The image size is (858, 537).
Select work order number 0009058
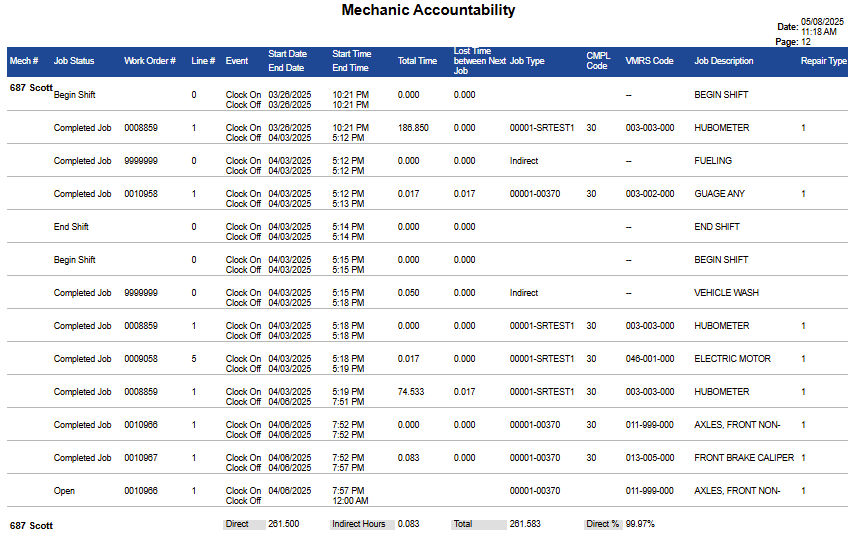pyautogui.click(x=141, y=359)
